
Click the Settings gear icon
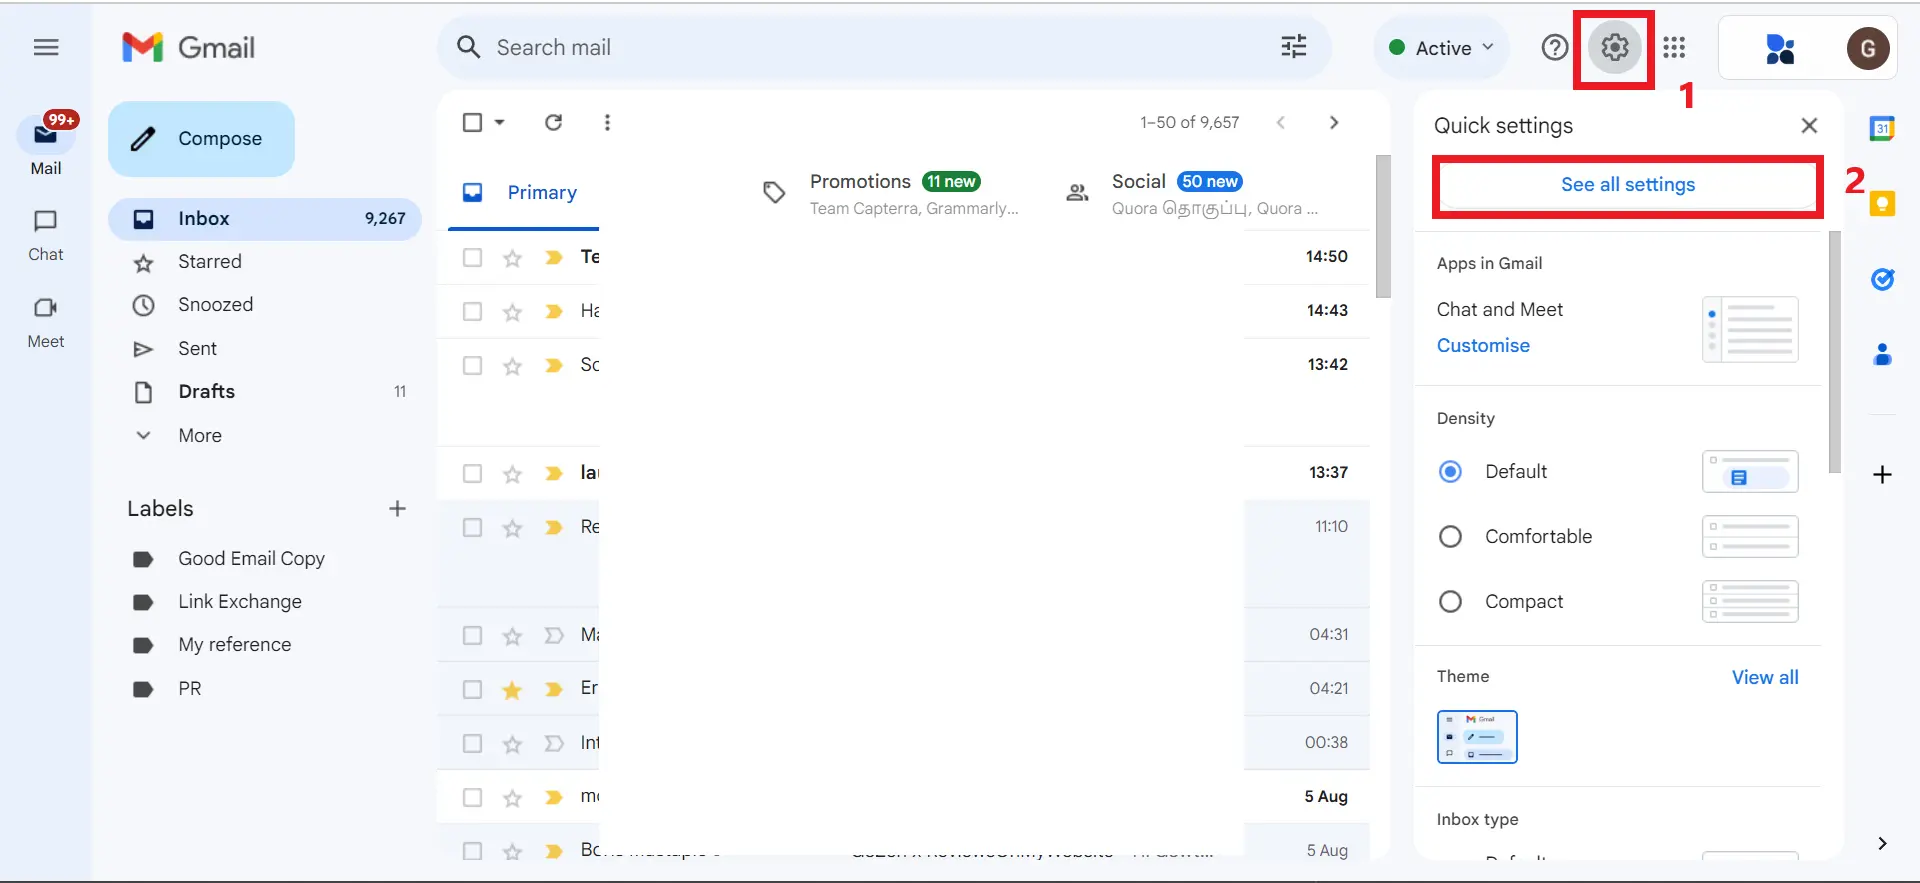[x=1615, y=47]
